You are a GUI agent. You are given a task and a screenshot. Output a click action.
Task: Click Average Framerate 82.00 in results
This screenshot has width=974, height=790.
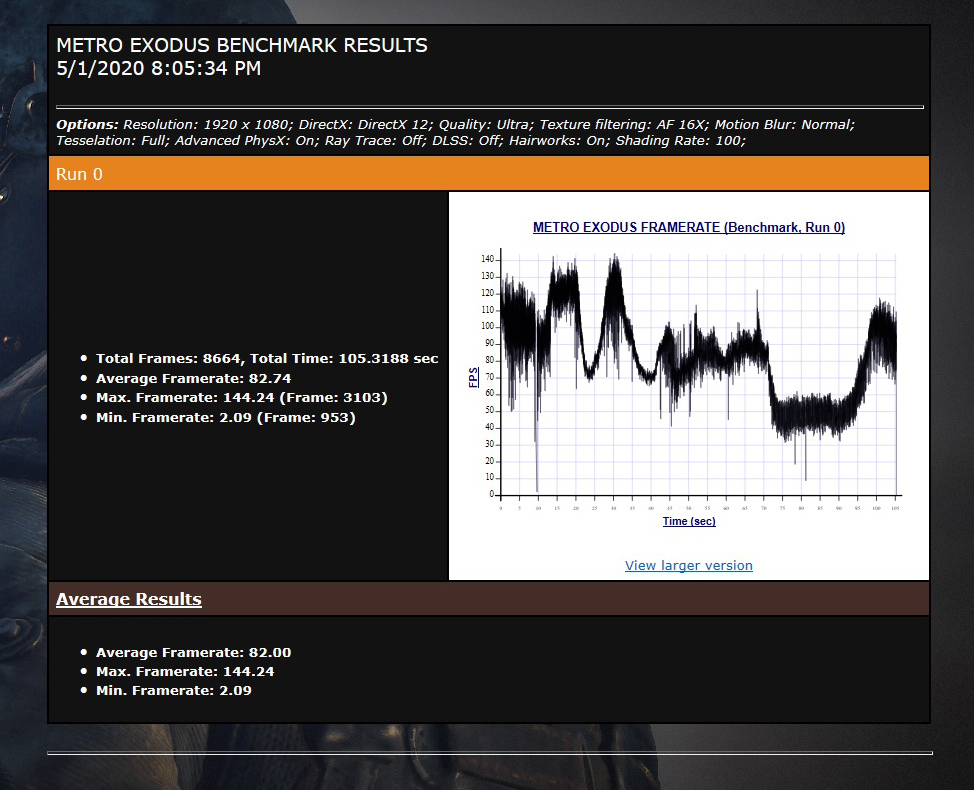pos(193,652)
